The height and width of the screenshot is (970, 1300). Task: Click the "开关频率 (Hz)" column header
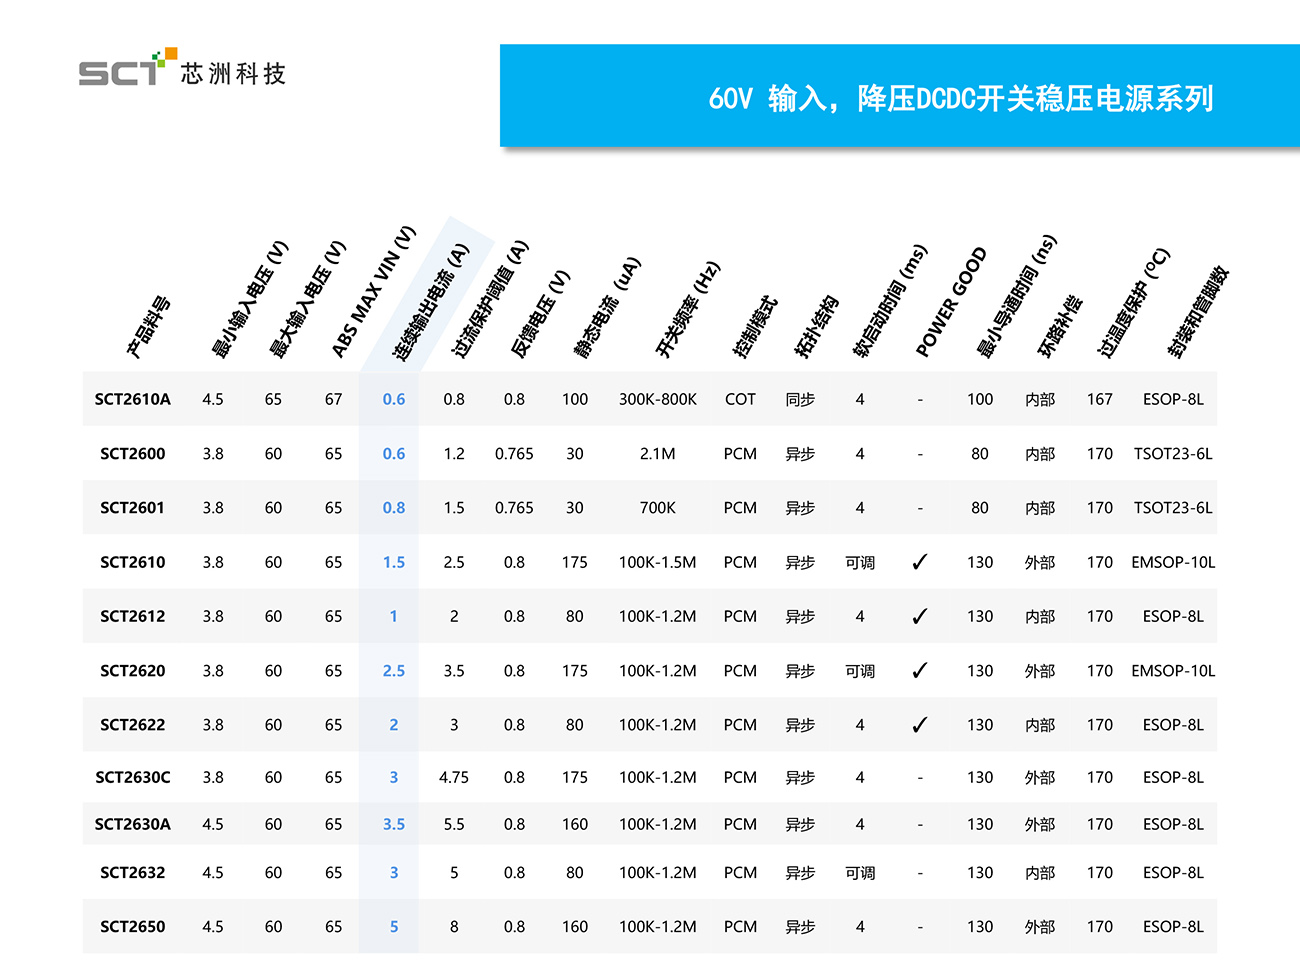coord(688,309)
